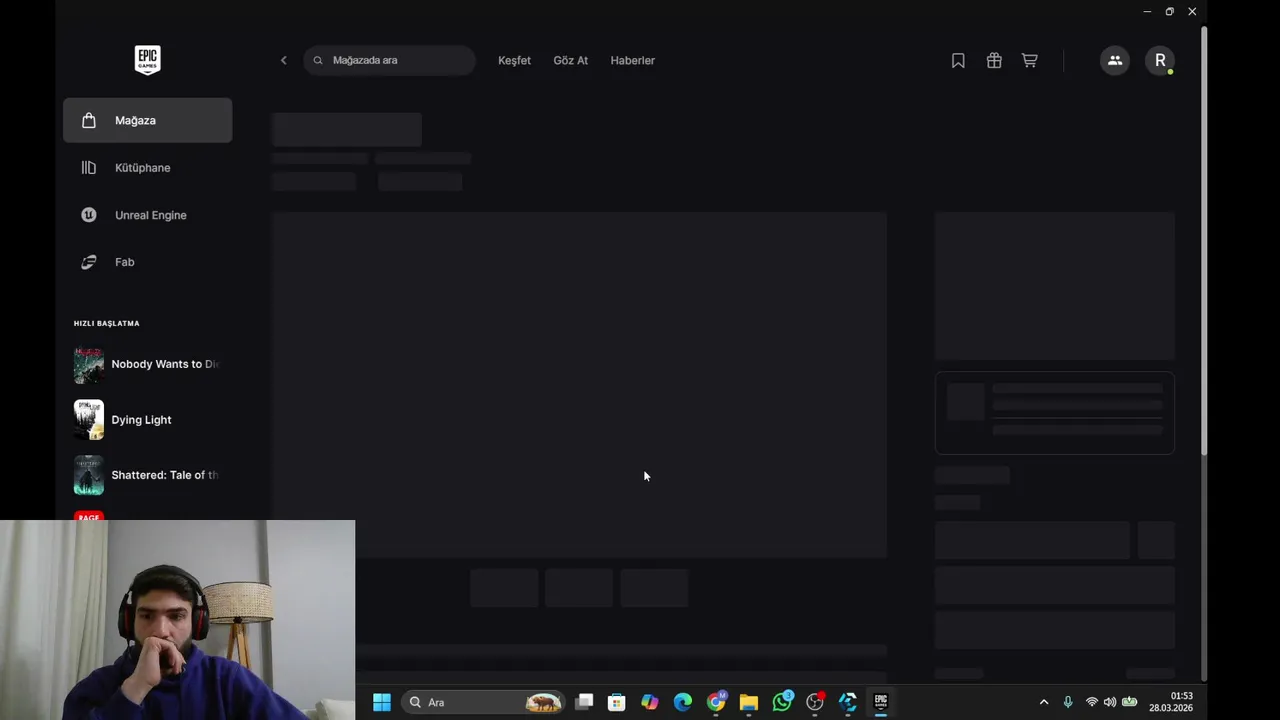
Task: Click the battery tray icon
Action: (1130, 702)
